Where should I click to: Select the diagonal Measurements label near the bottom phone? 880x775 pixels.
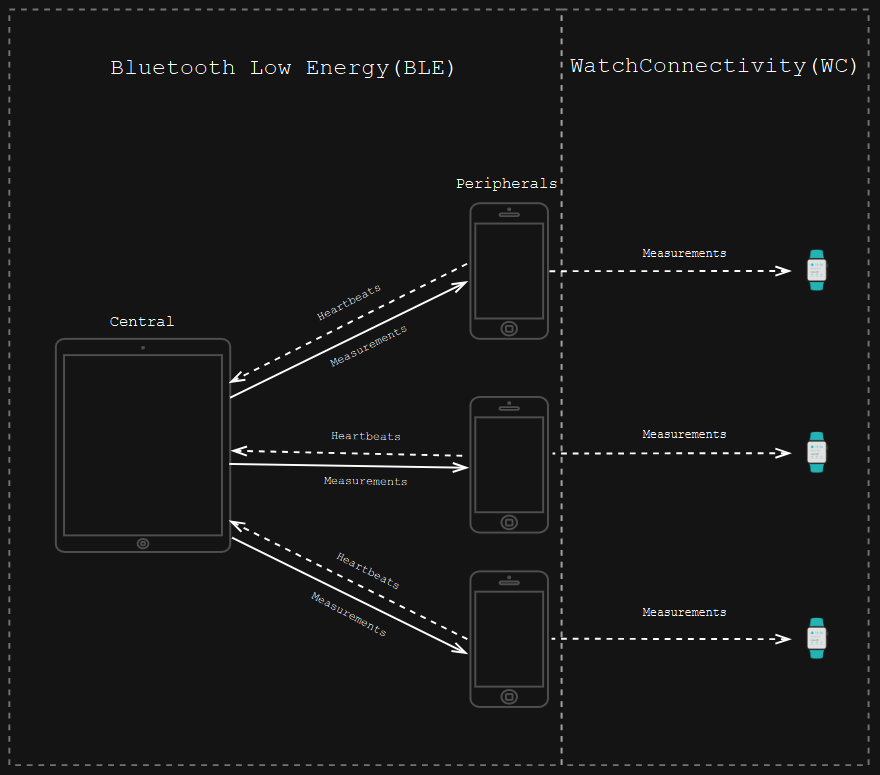(349, 615)
